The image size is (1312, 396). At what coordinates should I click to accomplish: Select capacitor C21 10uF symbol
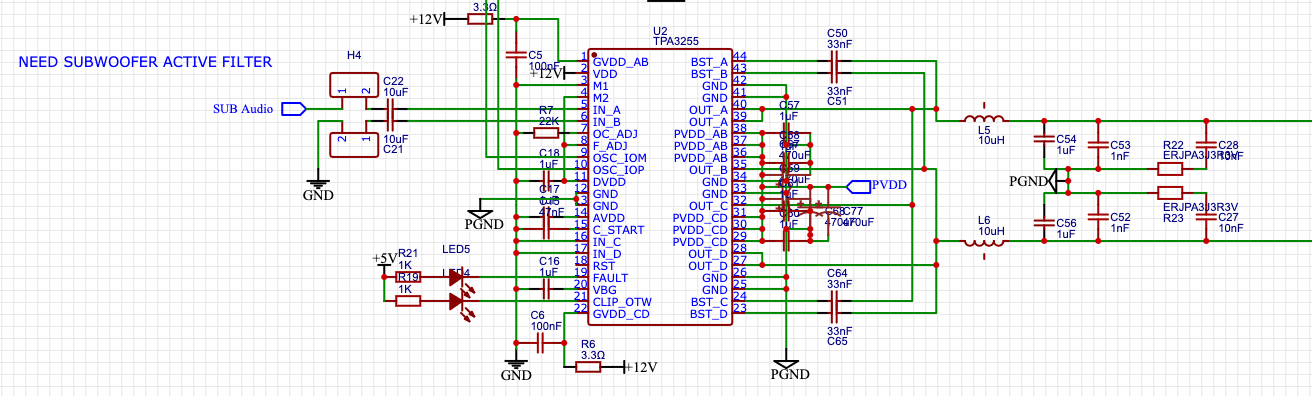[391, 122]
